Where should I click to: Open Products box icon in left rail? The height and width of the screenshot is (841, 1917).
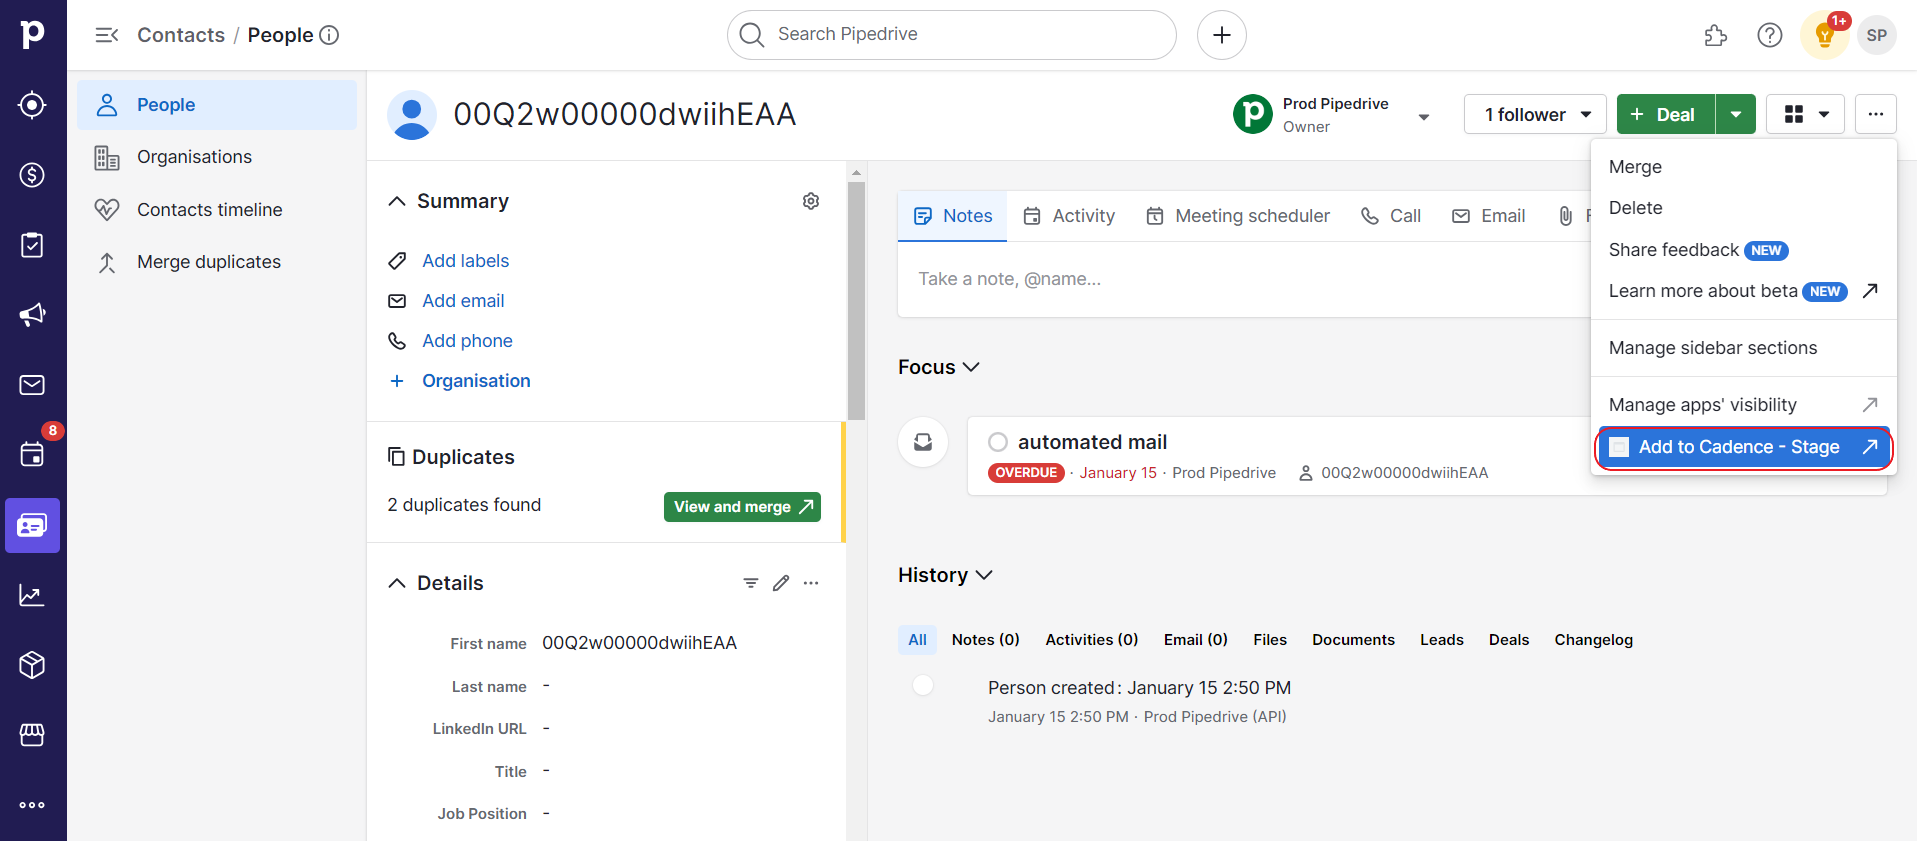pyautogui.click(x=32, y=665)
